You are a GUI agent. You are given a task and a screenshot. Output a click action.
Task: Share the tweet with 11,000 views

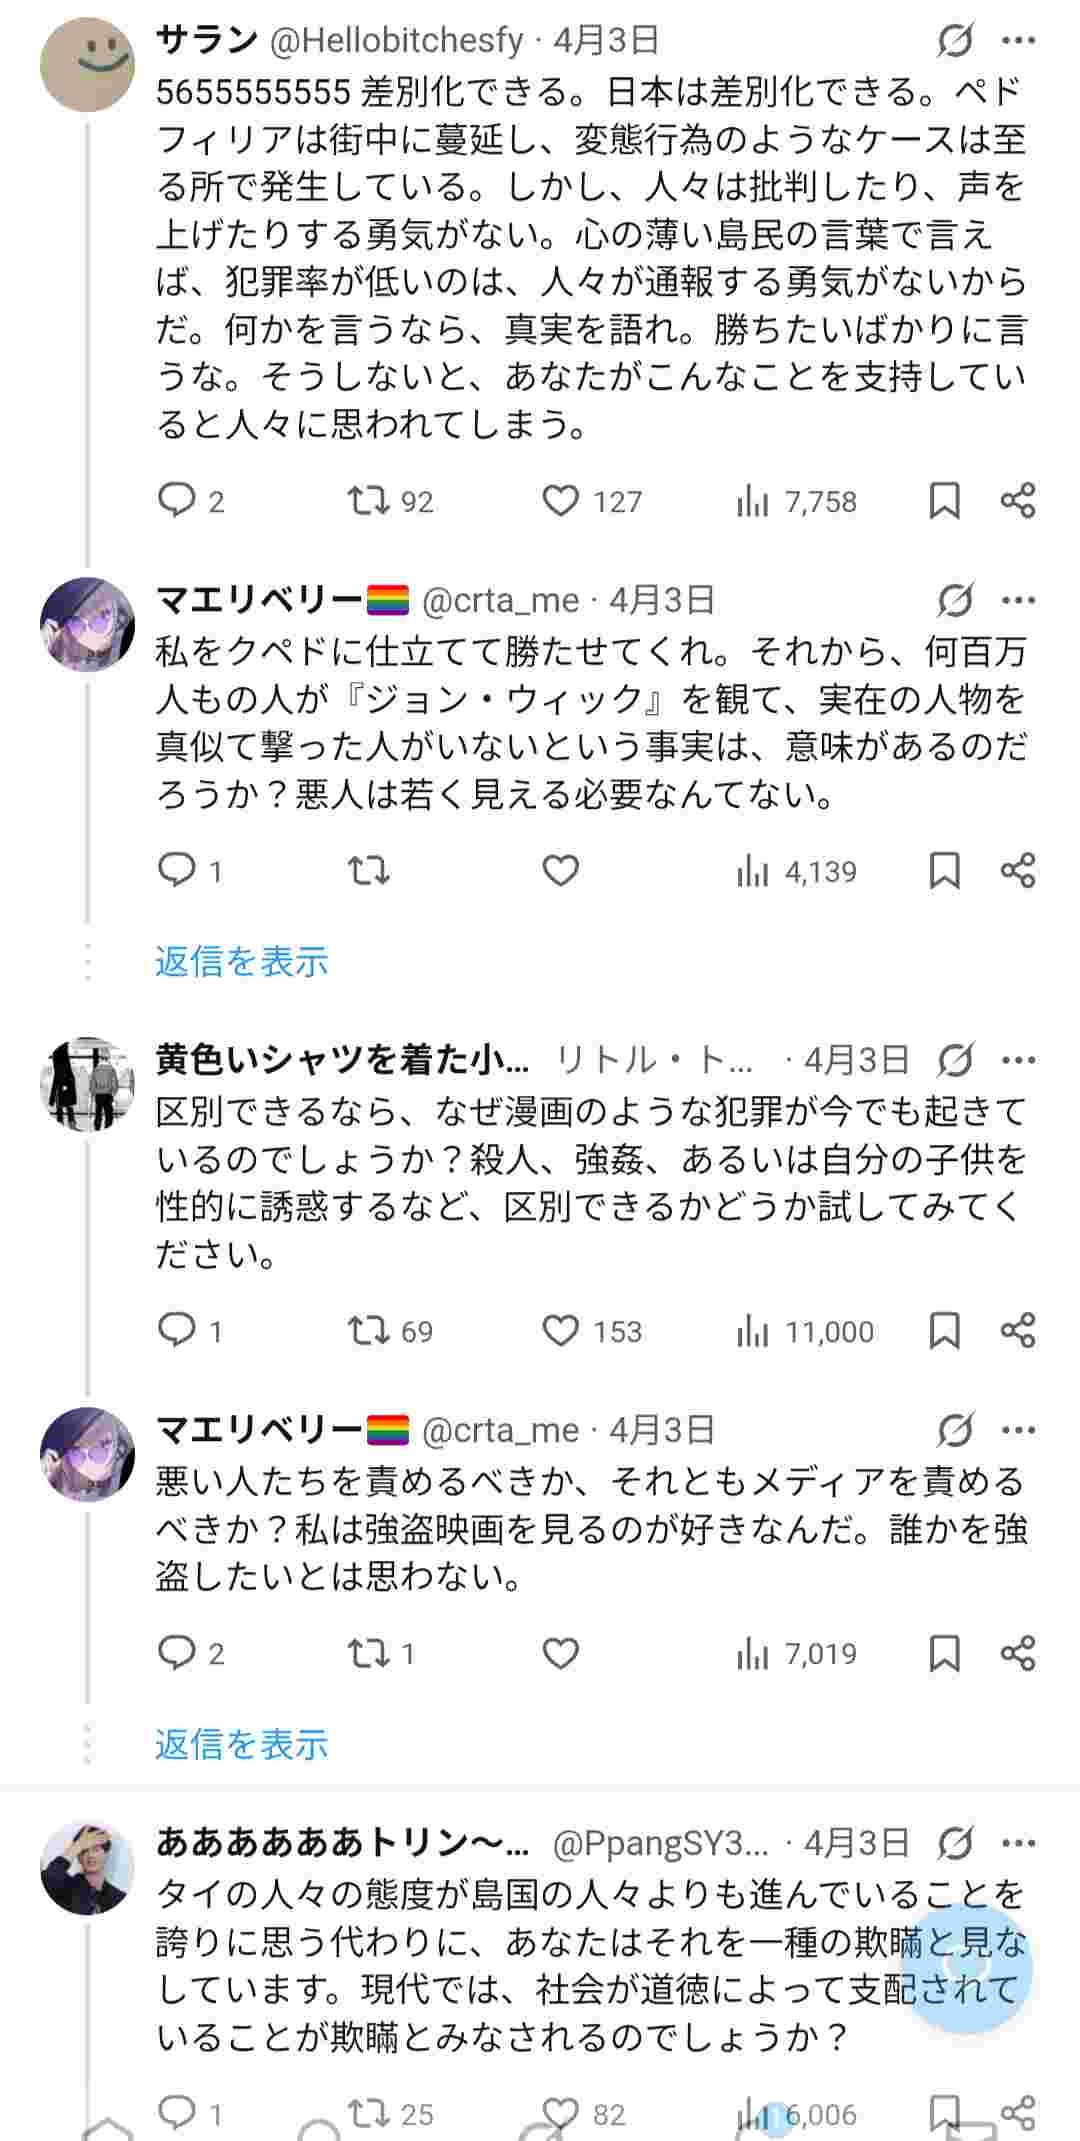(1018, 1331)
